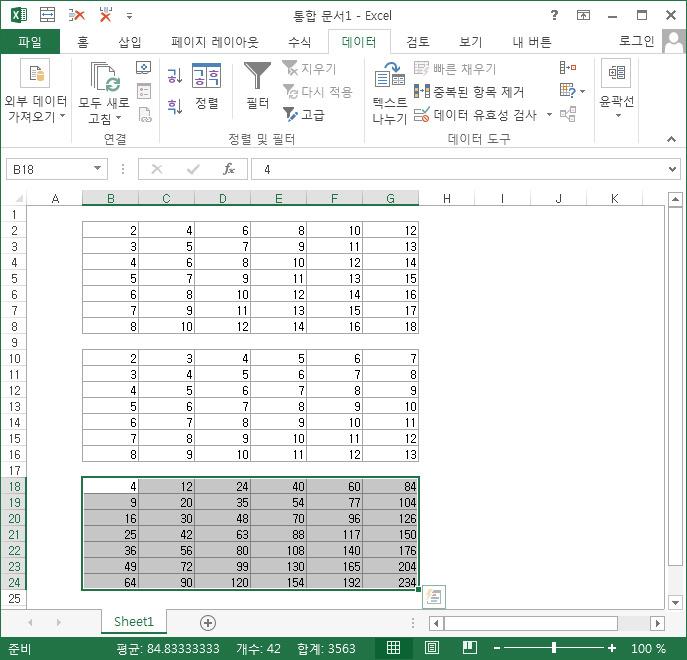Select the Sheet1 sheet tab
Screen dimensions: 687x660
tap(134, 621)
